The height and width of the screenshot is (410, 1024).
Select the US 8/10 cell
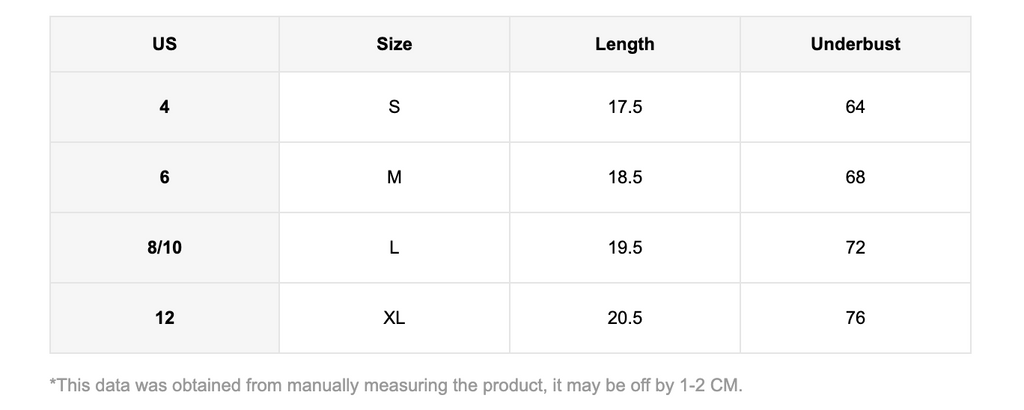pyautogui.click(x=165, y=248)
